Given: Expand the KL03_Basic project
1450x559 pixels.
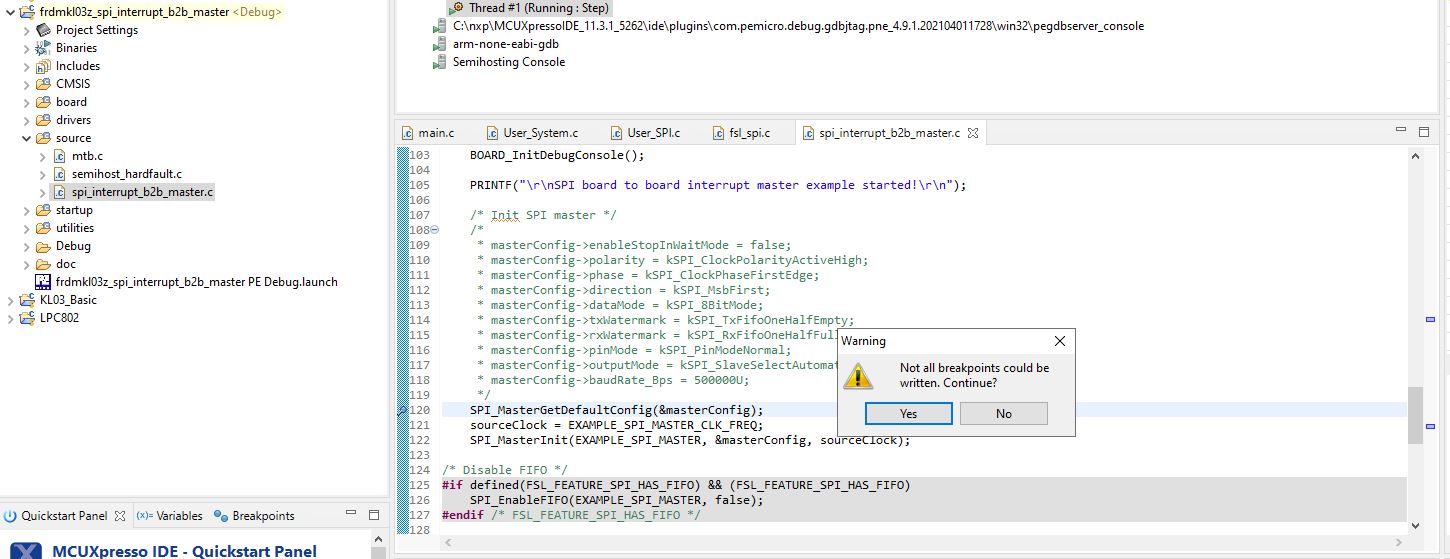Looking at the screenshot, I should click(10, 300).
